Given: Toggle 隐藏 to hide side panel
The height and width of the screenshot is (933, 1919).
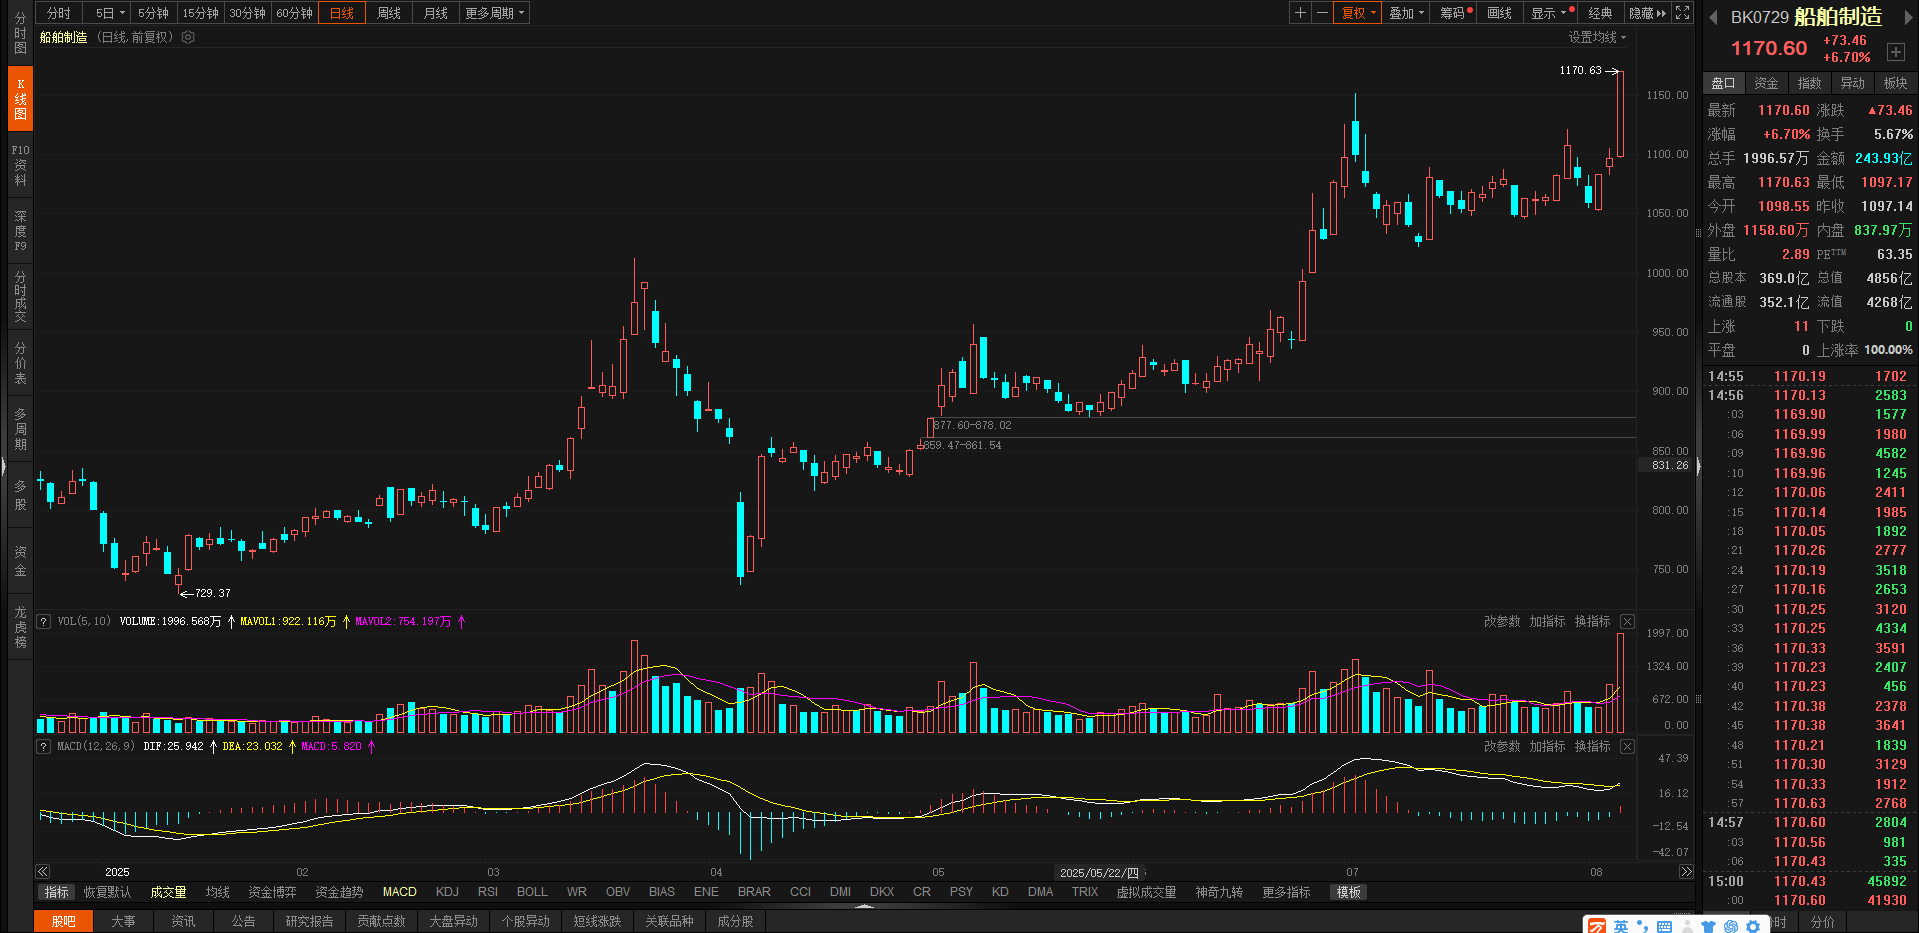Looking at the screenshot, I should [x=1647, y=13].
